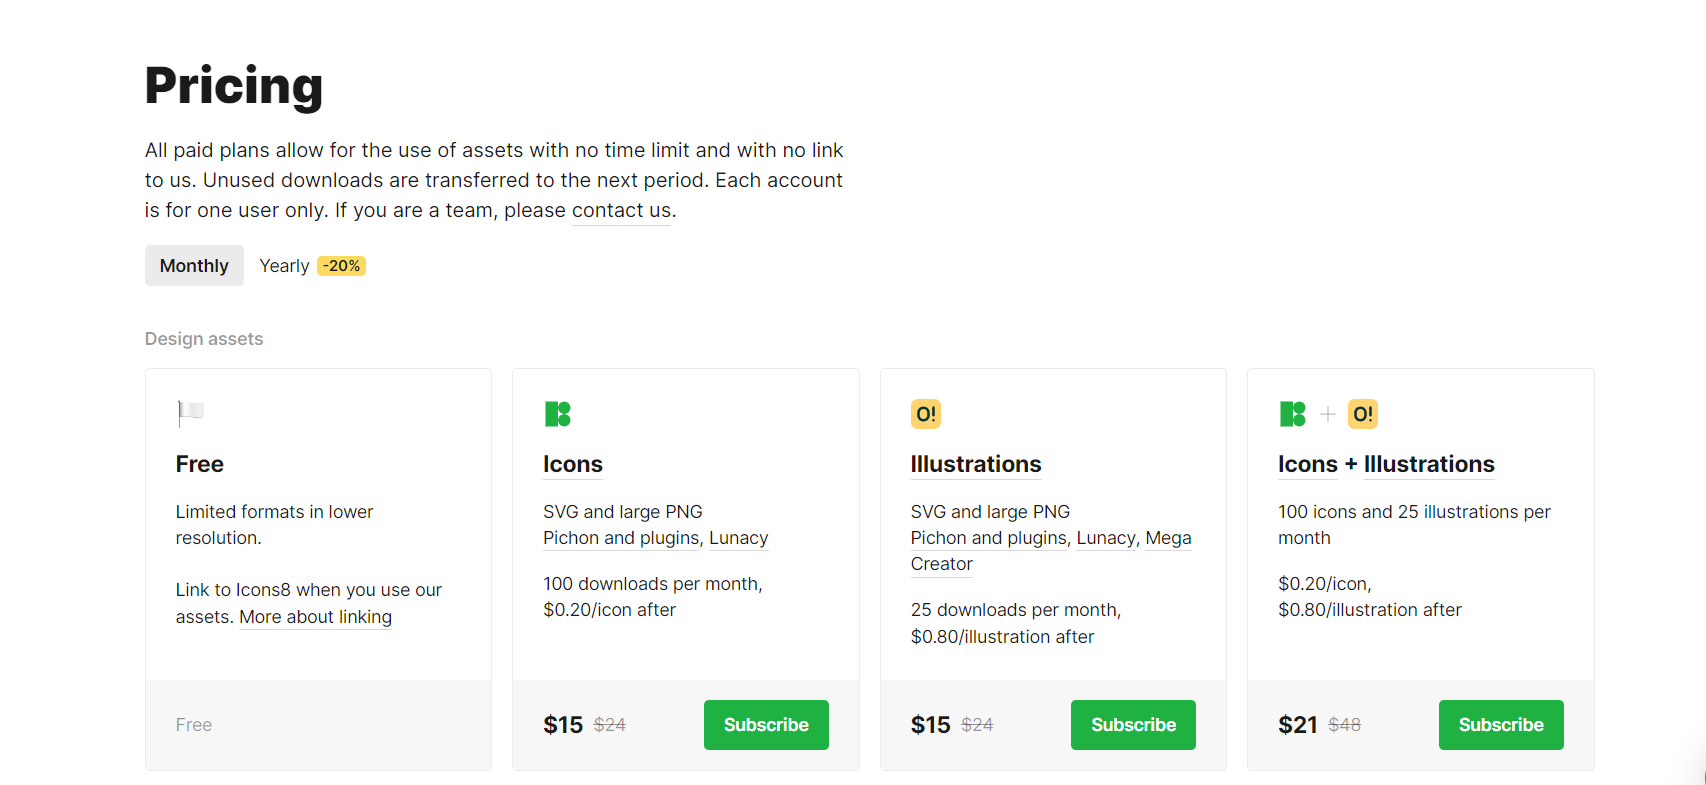Open the contact us link
Screen dimensions: 1706x785
click(621, 211)
